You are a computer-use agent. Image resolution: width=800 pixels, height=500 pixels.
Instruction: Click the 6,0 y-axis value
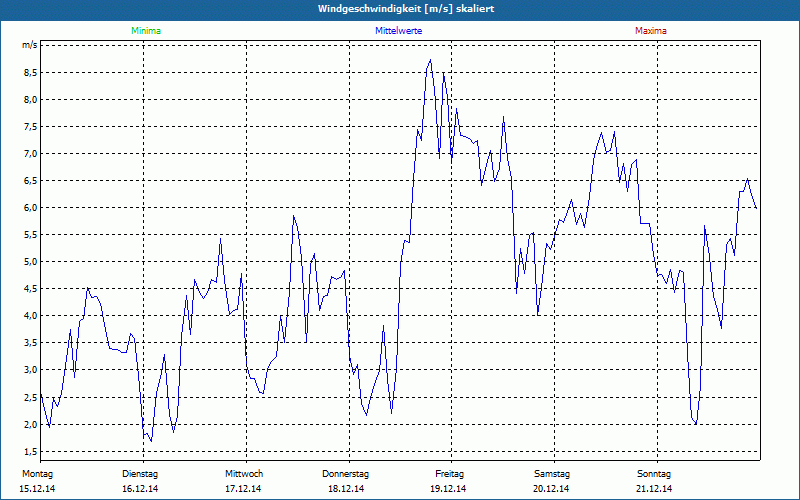[31, 208]
